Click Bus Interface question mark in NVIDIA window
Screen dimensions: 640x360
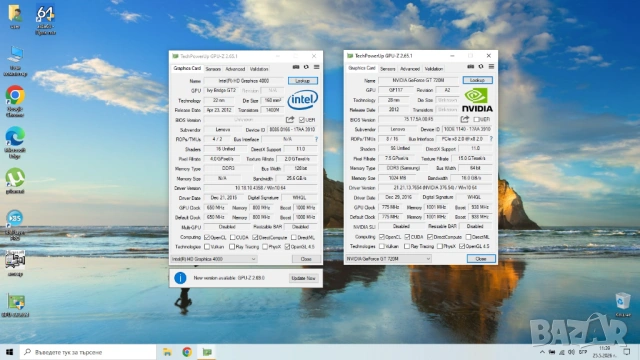491,139
